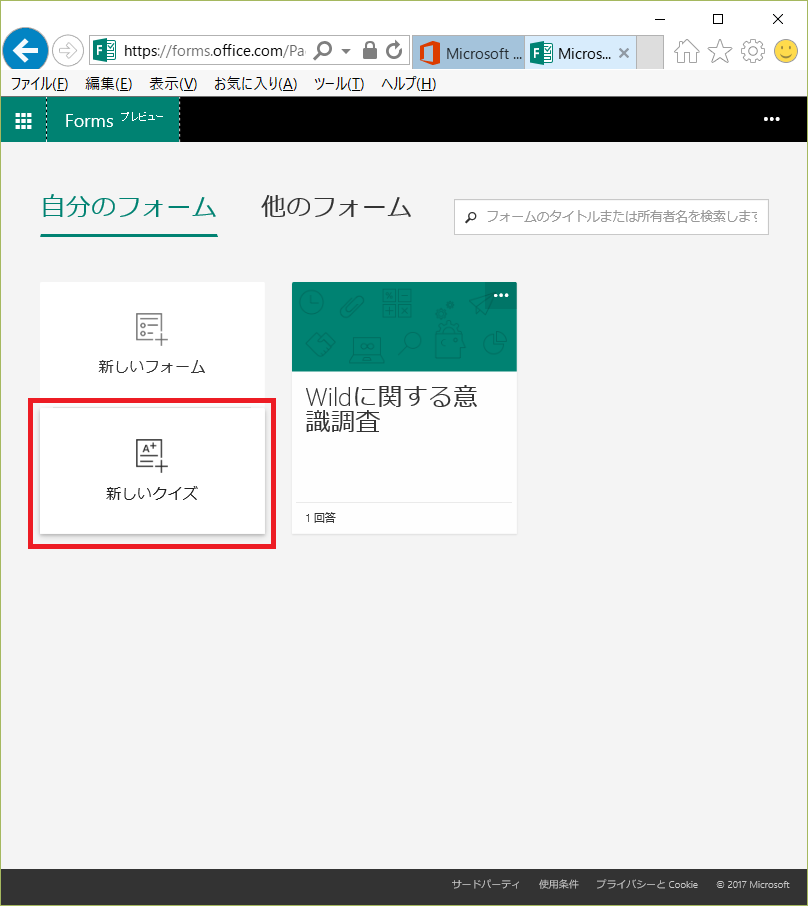This screenshot has height=906, width=808.
Task: Click the search box magnifier icon
Action: [x=471, y=217]
